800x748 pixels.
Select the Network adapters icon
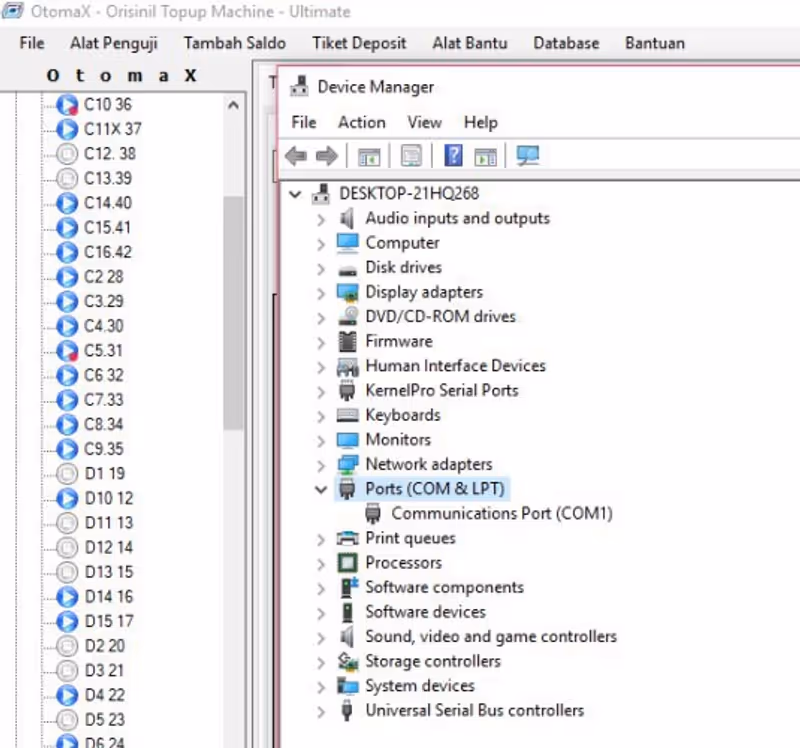pos(350,464)
